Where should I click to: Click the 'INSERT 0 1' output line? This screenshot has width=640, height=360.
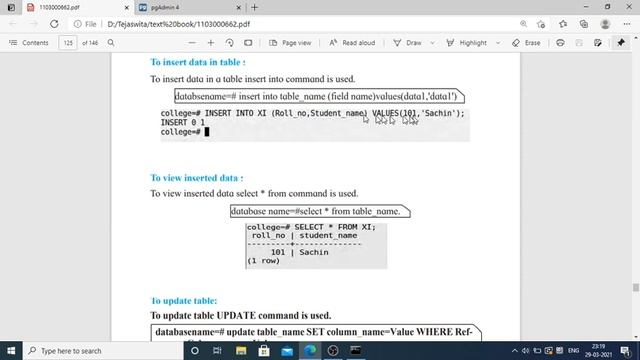point(182,122)
